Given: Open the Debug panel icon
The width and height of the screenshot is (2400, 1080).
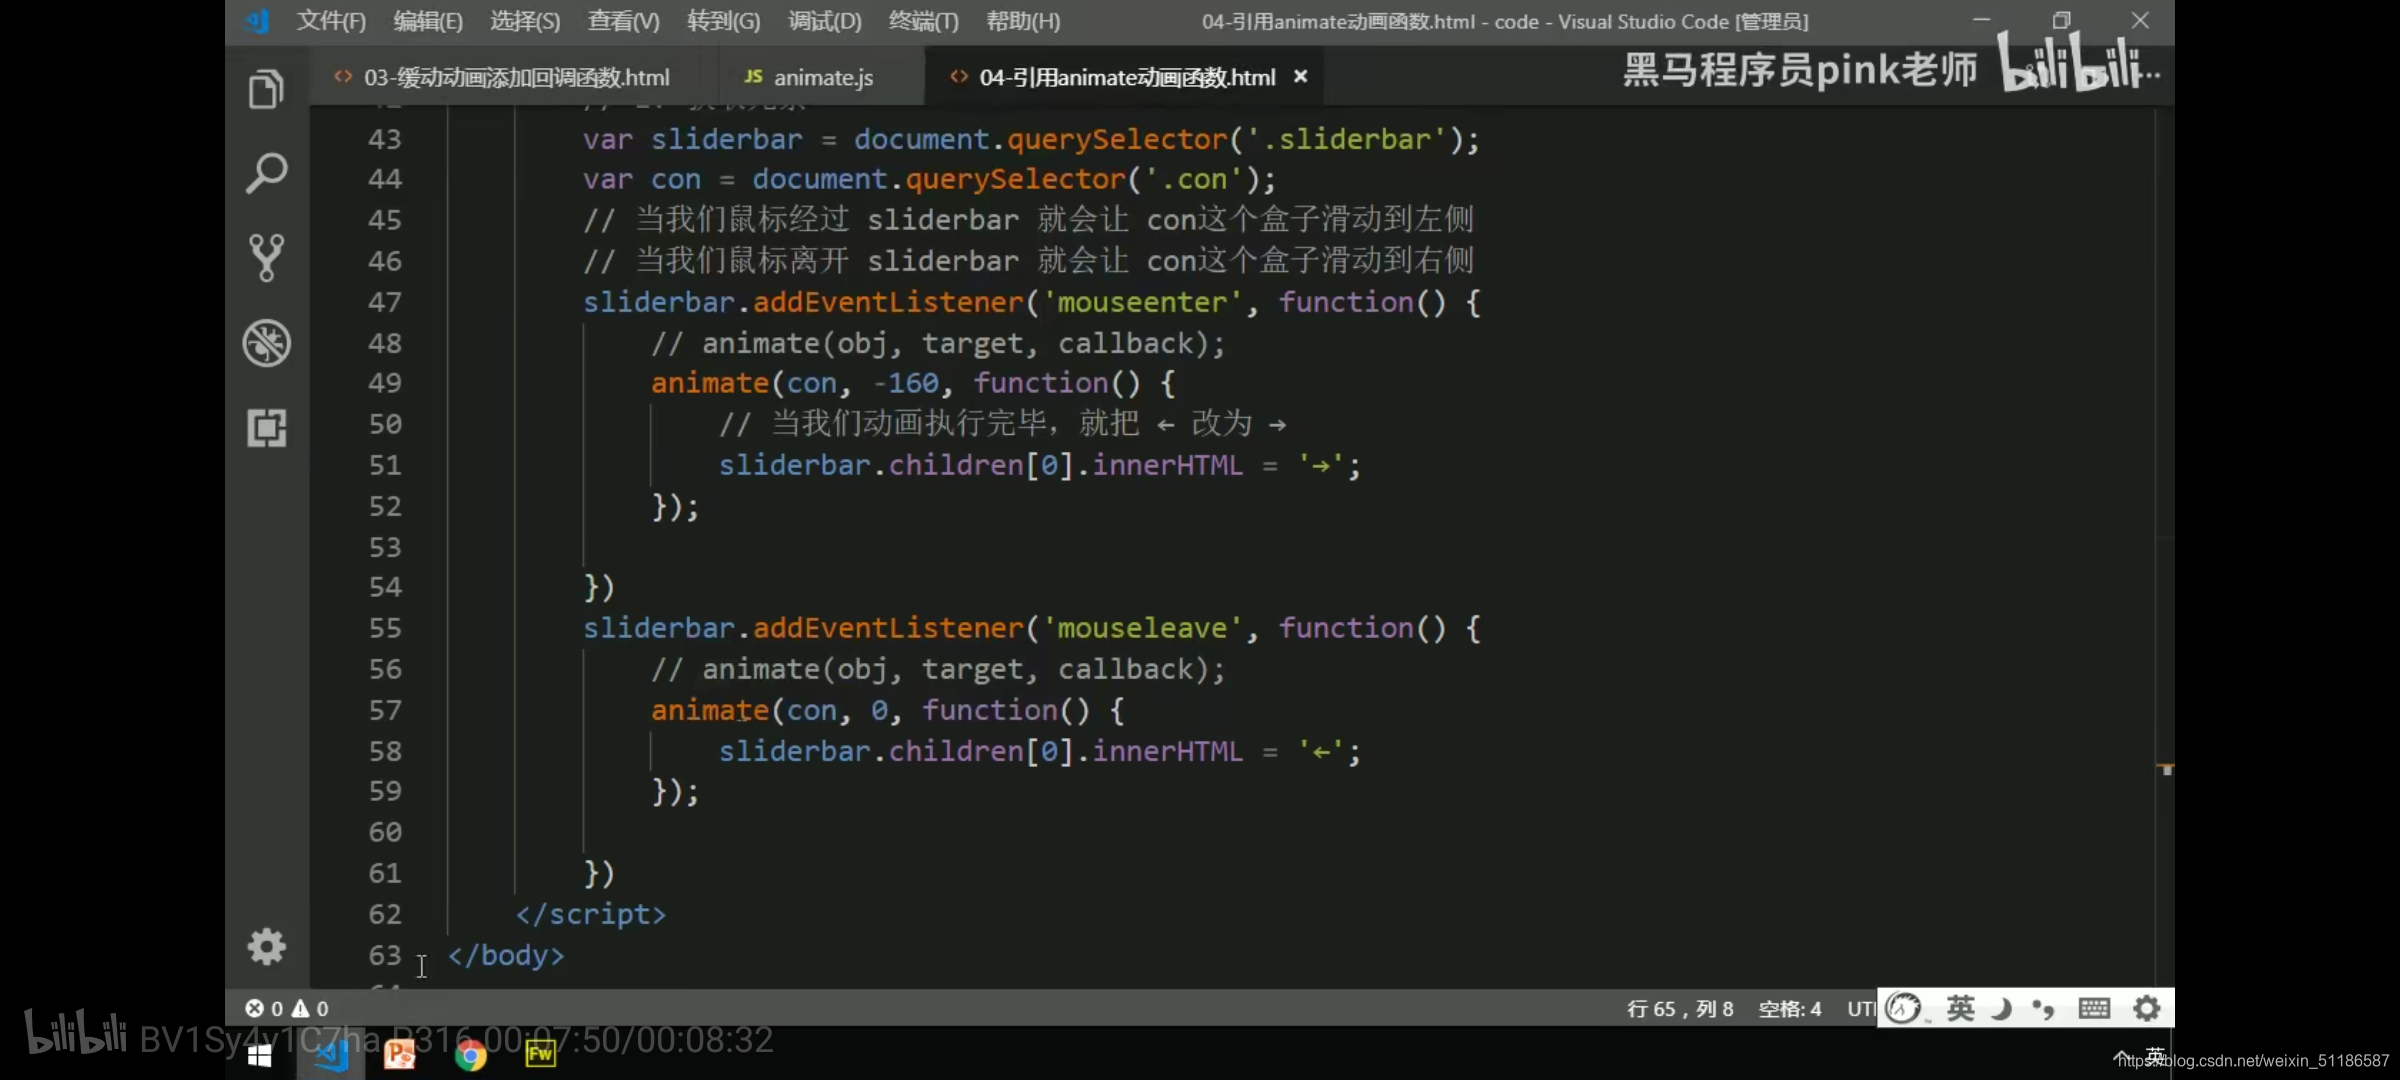Looking at the screenshot, I should [x=266, y=343].
